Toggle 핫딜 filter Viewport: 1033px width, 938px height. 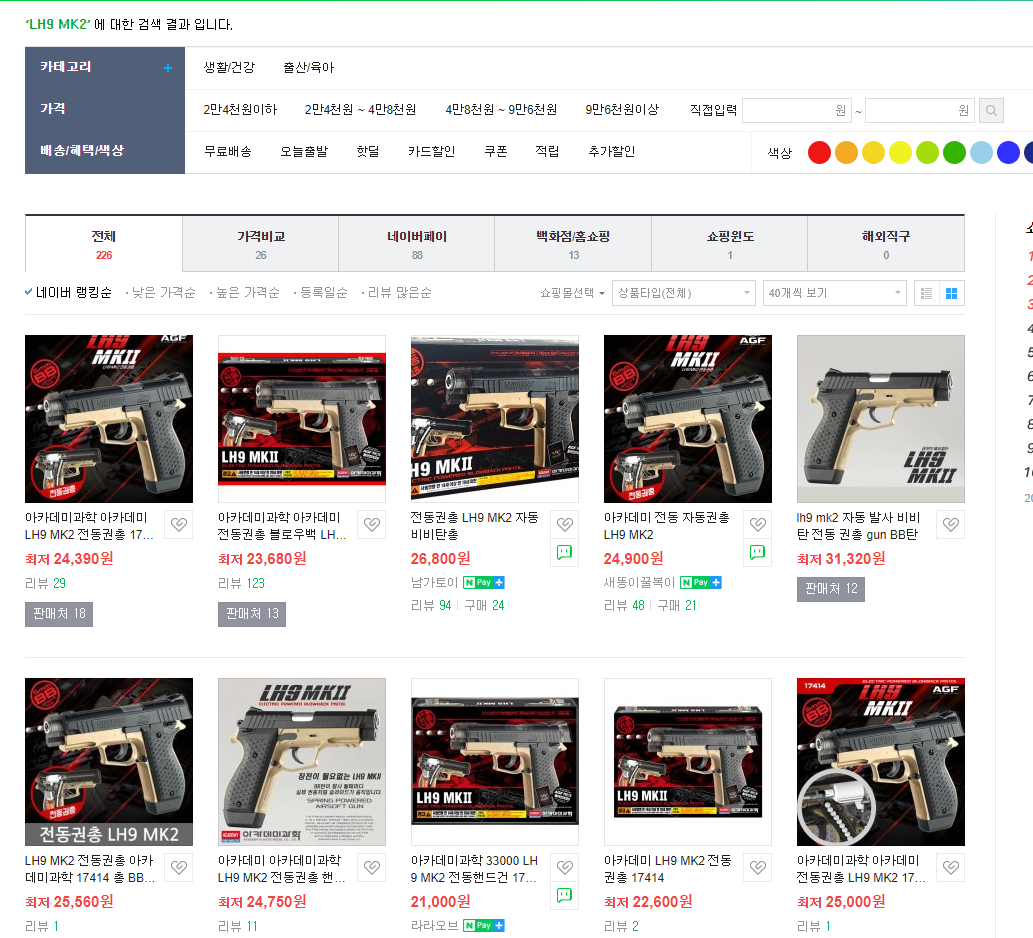click(368, 152)
